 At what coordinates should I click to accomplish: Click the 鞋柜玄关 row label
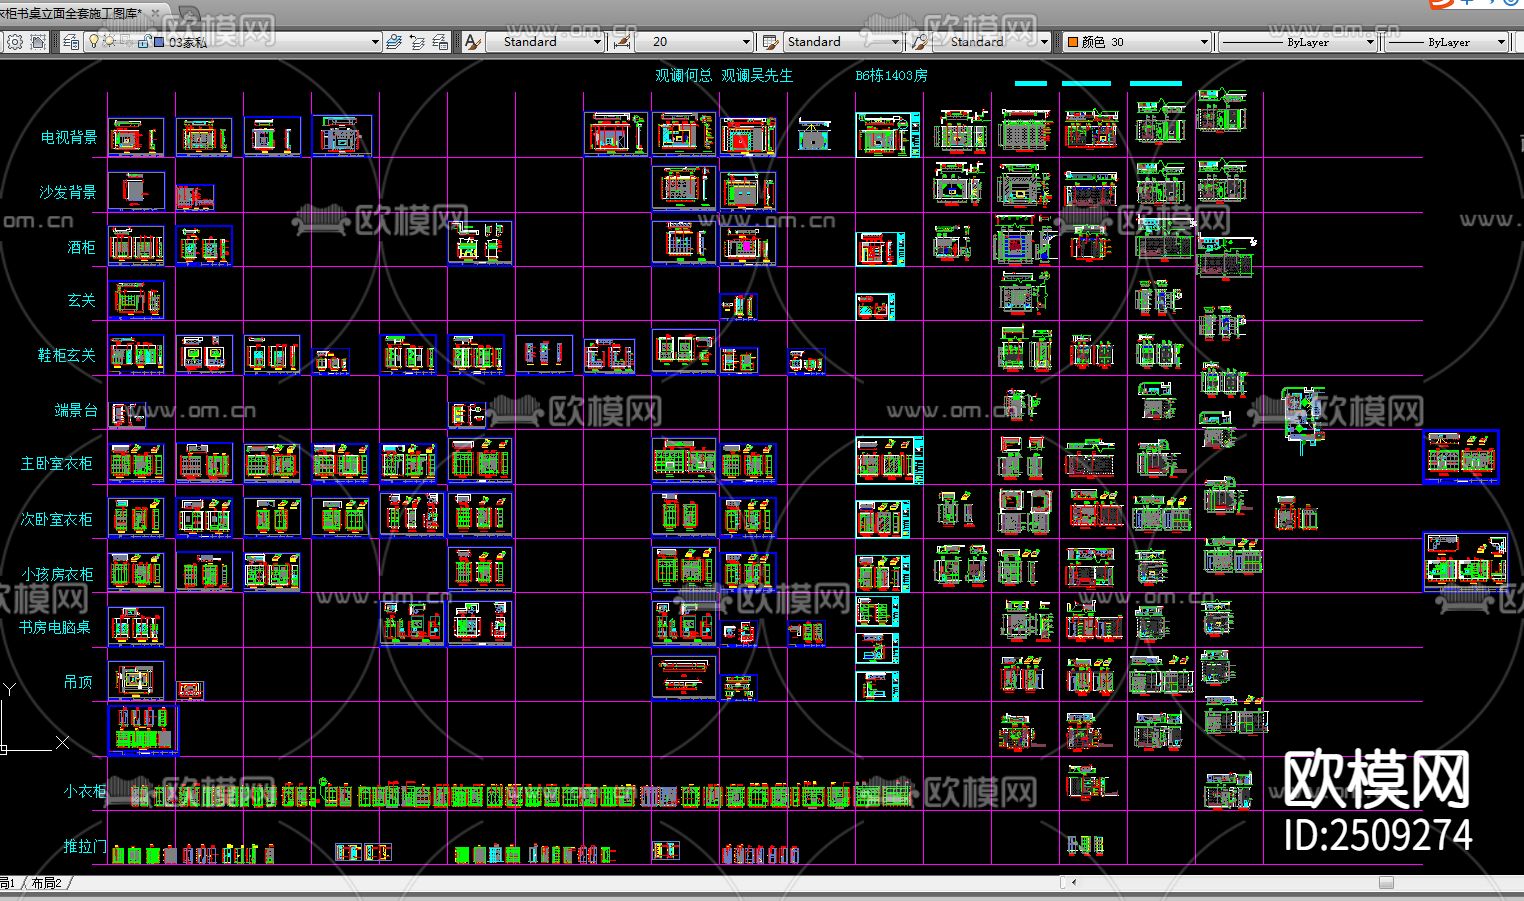[x=67, y=355]
